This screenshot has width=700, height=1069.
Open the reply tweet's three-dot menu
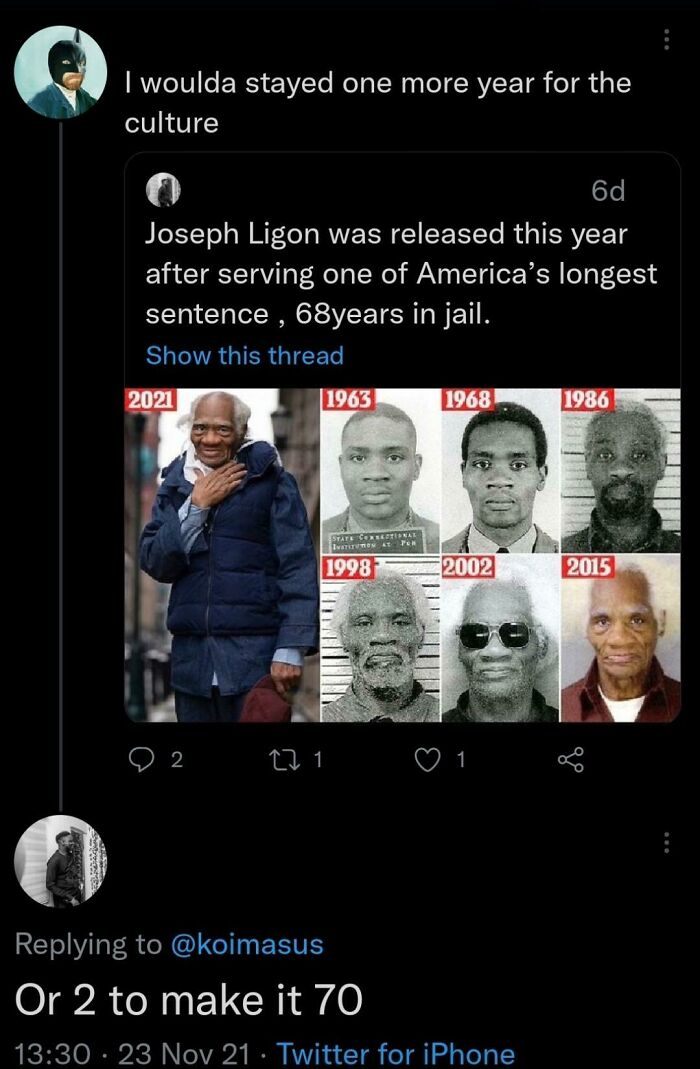[x=666, y=843]
